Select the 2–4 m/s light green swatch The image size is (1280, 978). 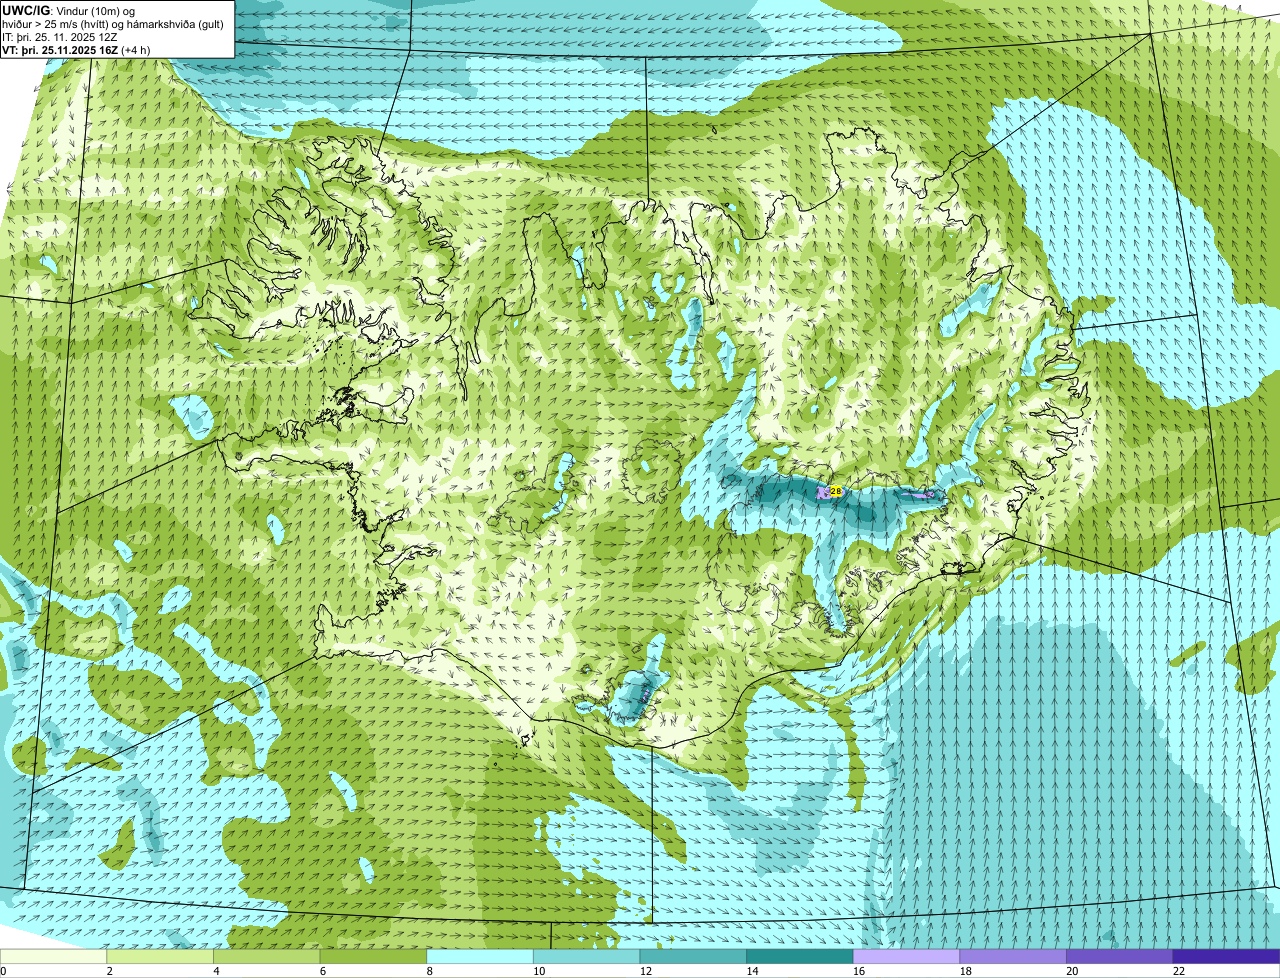click(x=160, y=956)
